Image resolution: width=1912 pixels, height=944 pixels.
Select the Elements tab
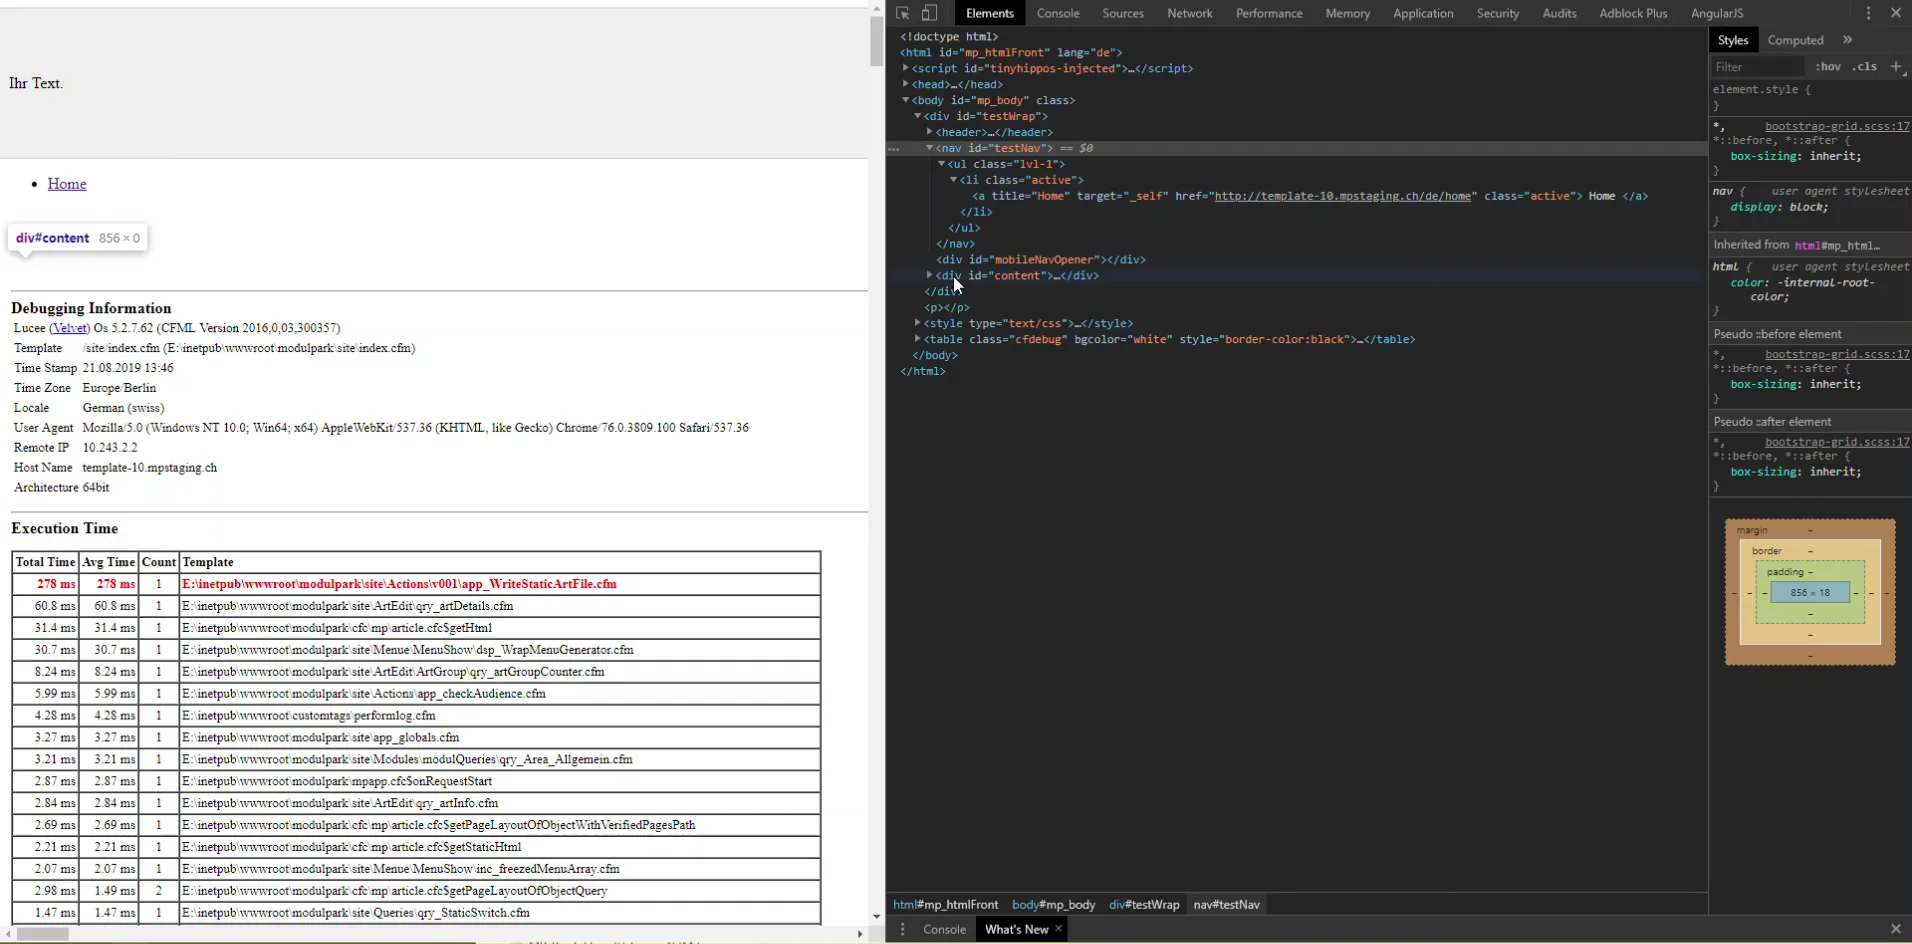tap(989, 13)
